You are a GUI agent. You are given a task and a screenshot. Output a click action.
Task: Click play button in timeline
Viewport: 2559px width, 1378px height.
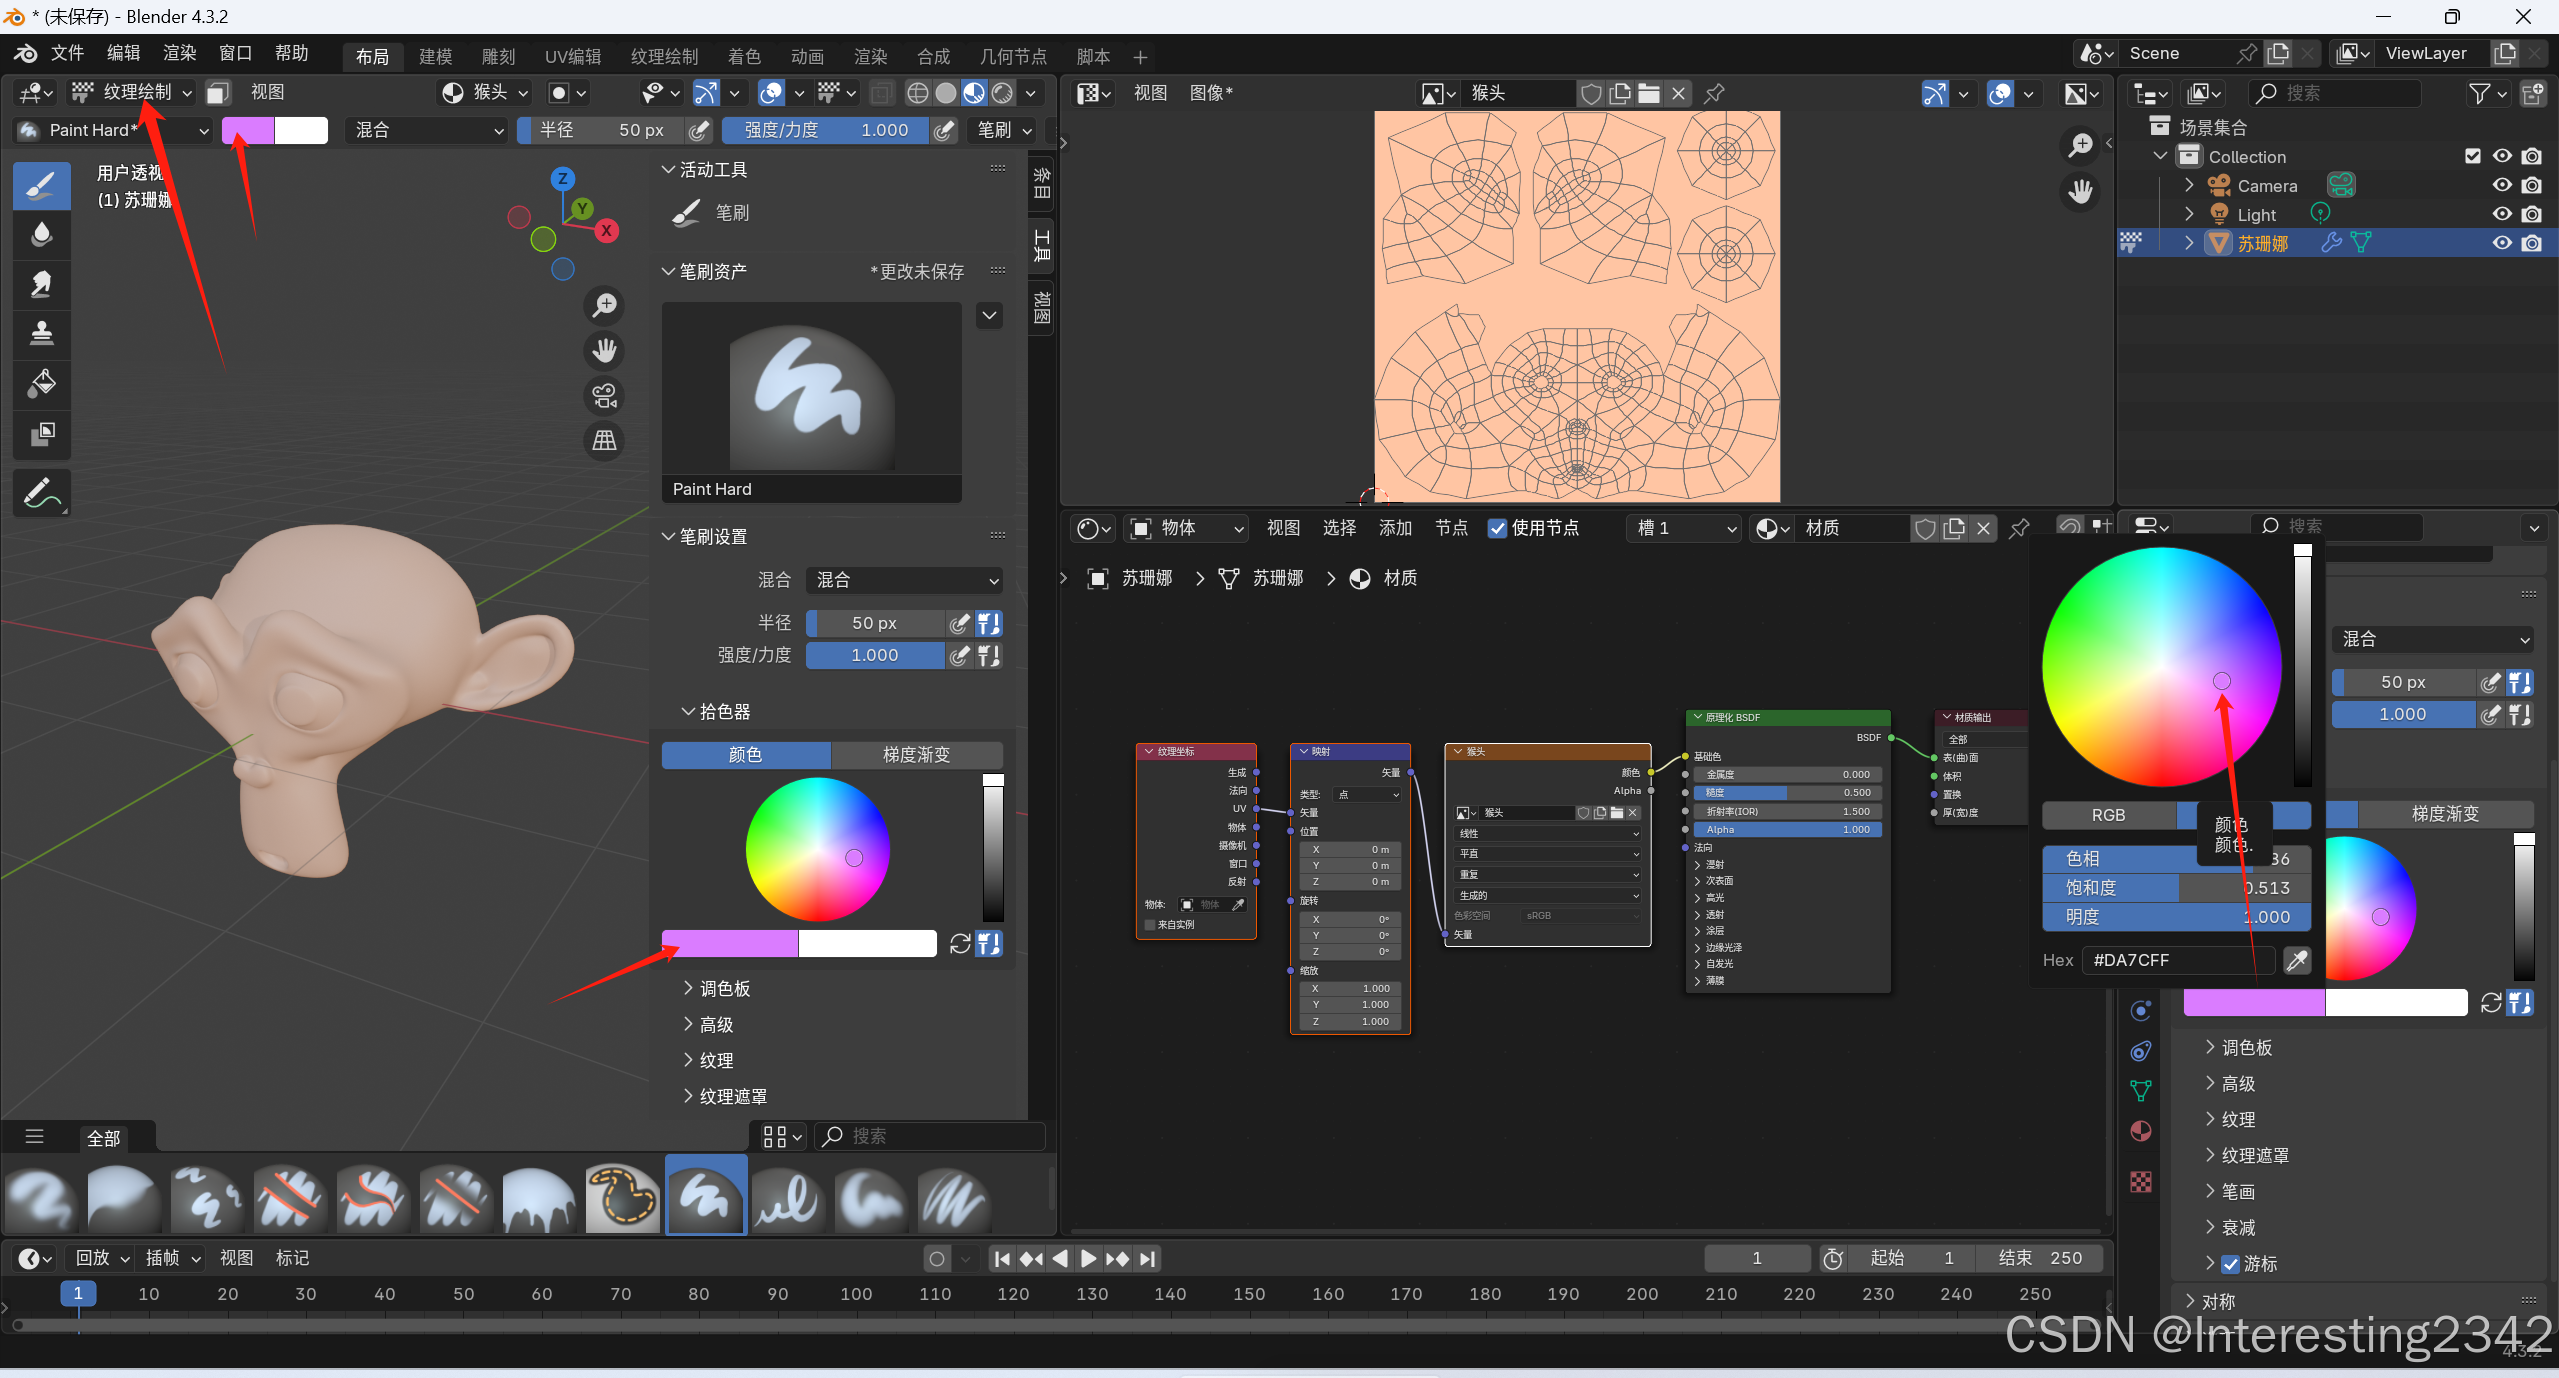[x=1089, y=1259]
